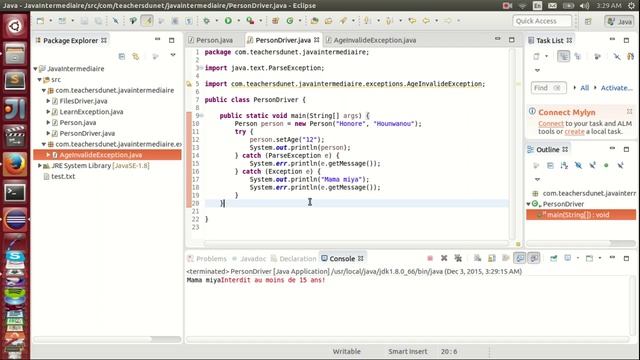640x360 pixels.
Task: Open Ubuntu Dash home icon in launcher
Action: (x=15, y=27)
